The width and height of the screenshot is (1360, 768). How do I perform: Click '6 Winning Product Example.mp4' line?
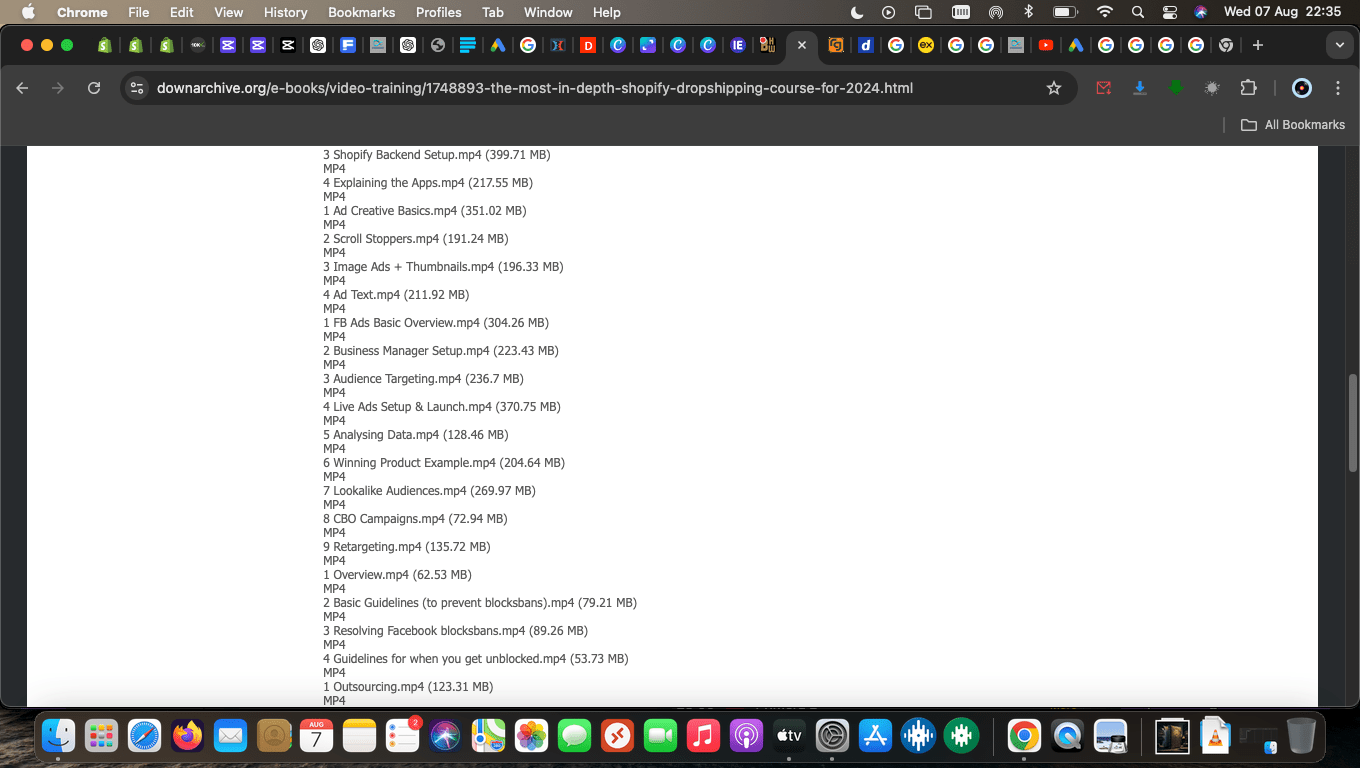coord(444,463)
